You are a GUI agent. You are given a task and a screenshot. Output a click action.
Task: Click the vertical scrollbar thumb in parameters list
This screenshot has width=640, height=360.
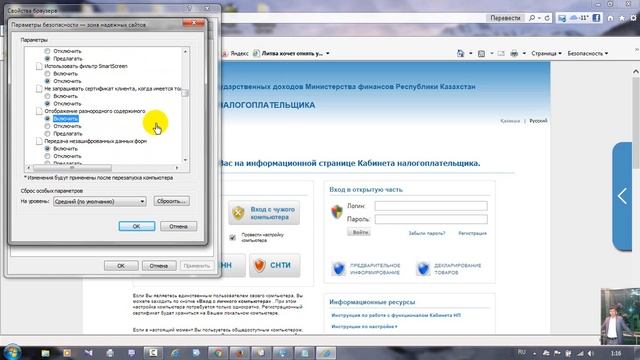(x=185, y=93)
